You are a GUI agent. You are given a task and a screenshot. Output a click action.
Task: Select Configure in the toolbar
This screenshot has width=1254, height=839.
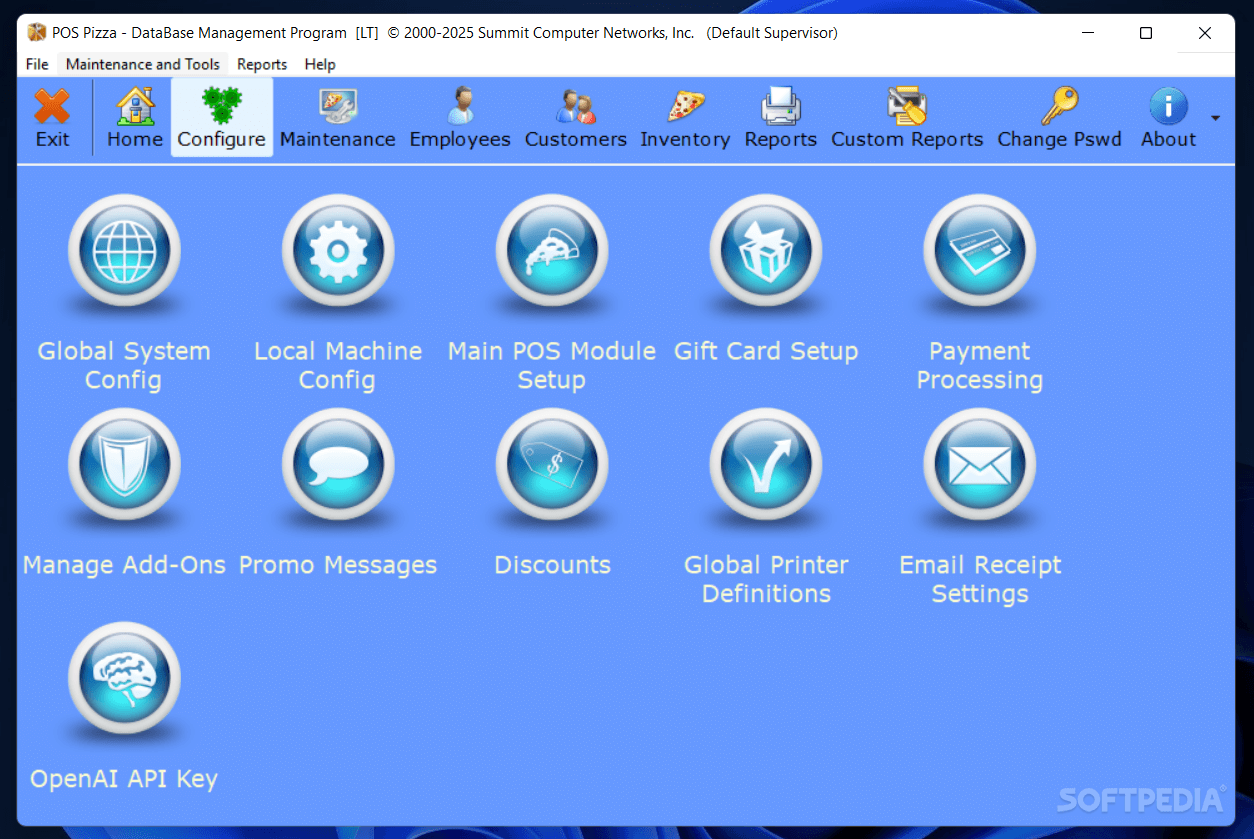coord(222,118)
